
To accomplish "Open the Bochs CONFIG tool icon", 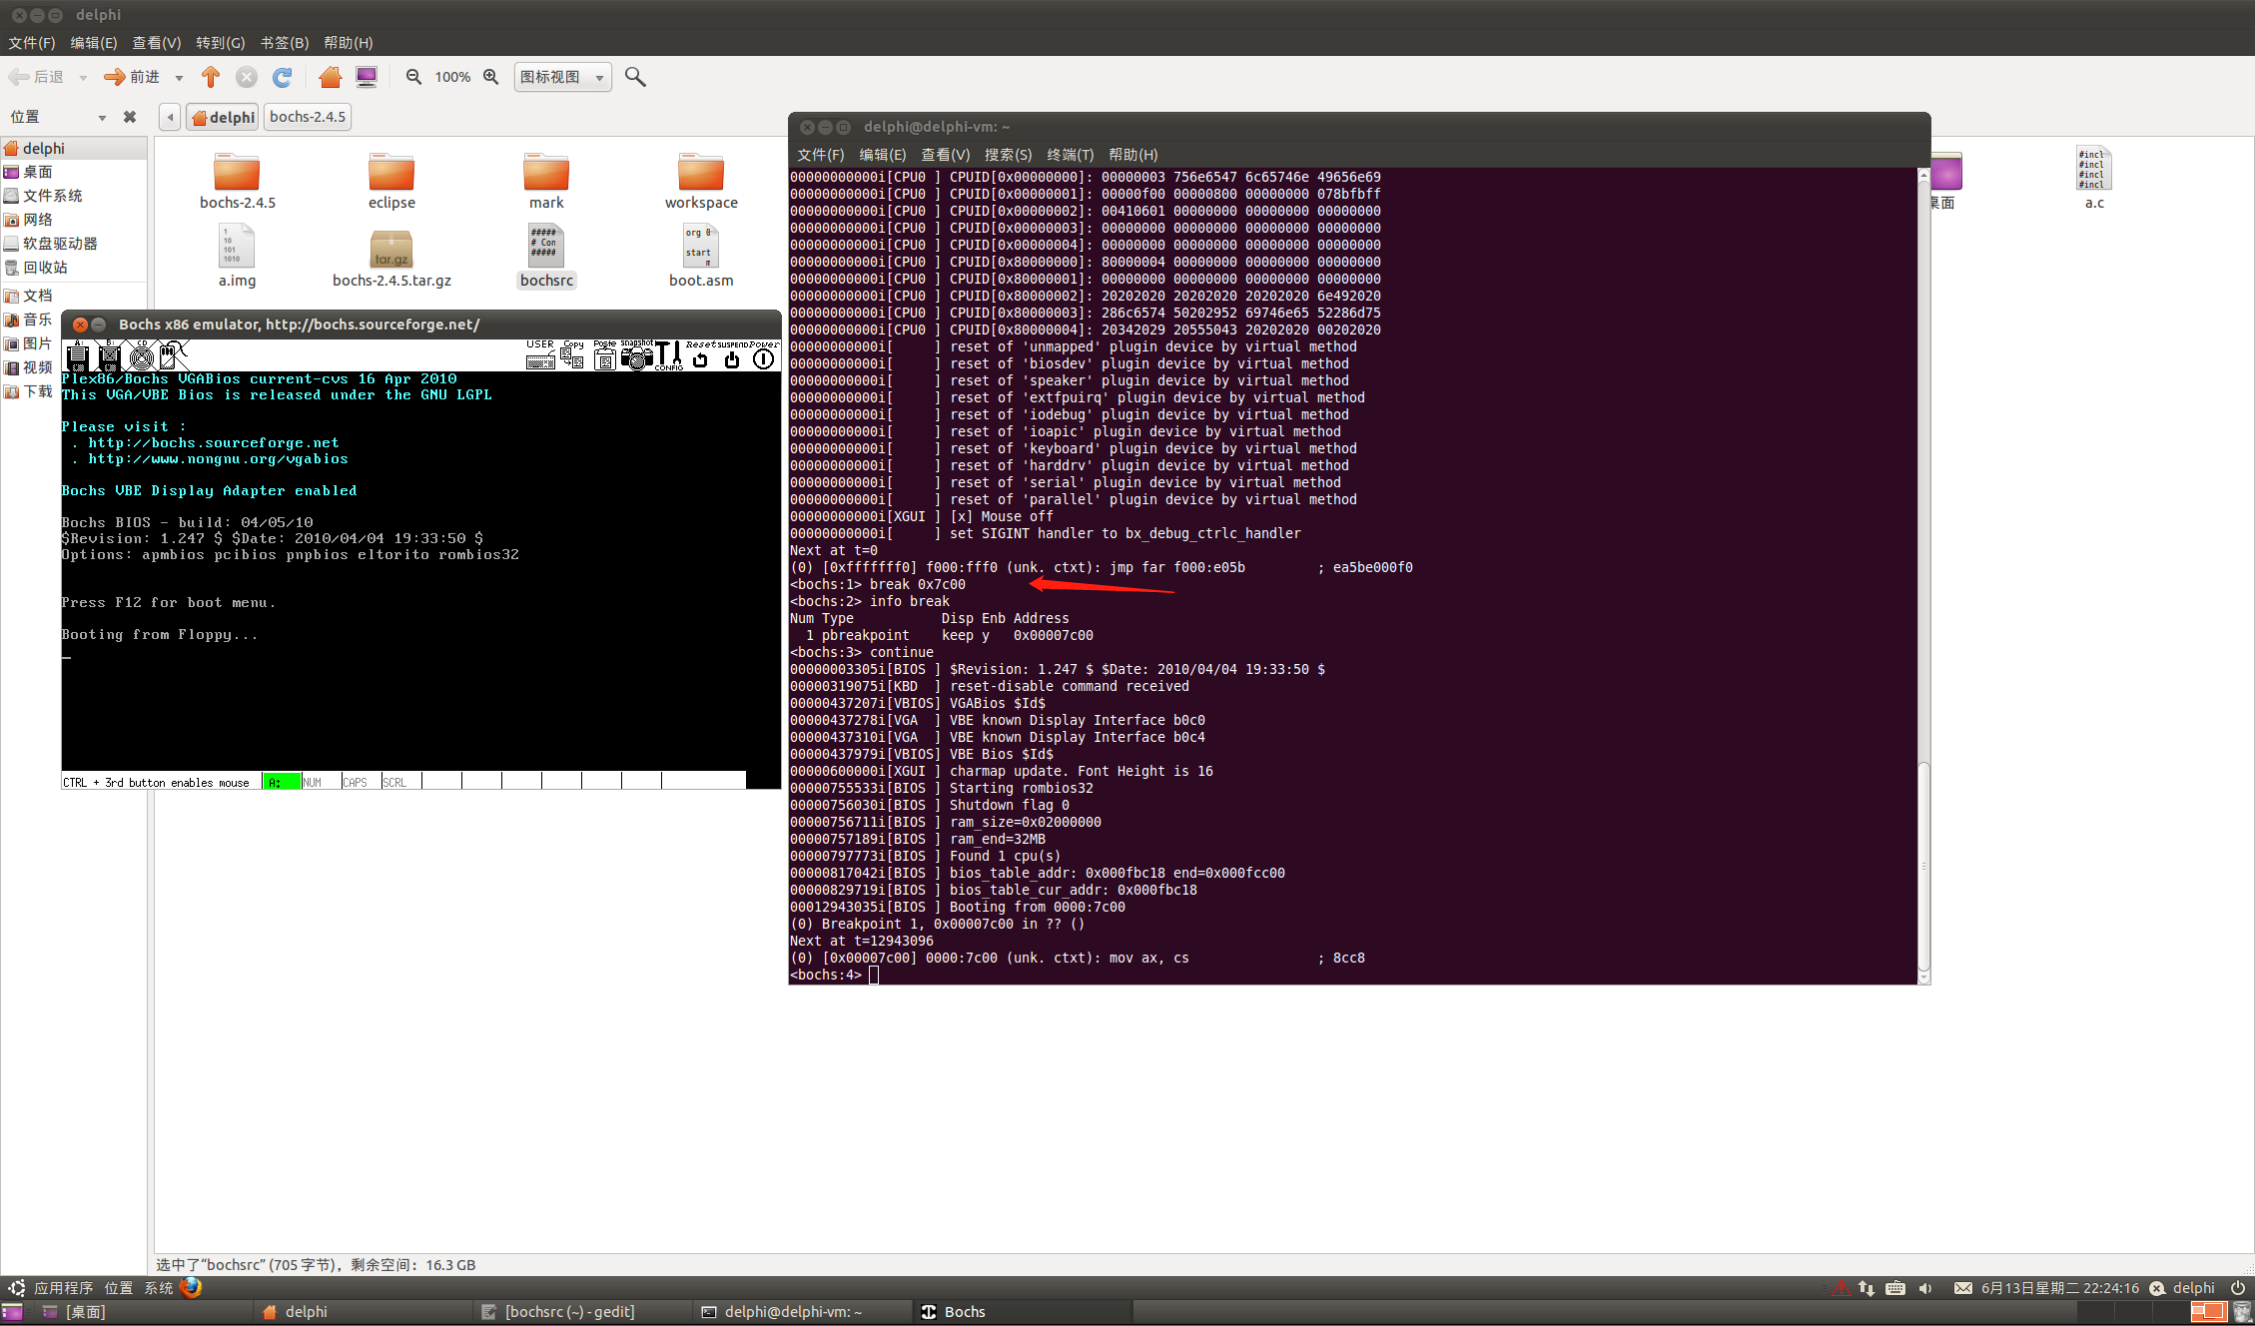I will click(x=668, y=355).
